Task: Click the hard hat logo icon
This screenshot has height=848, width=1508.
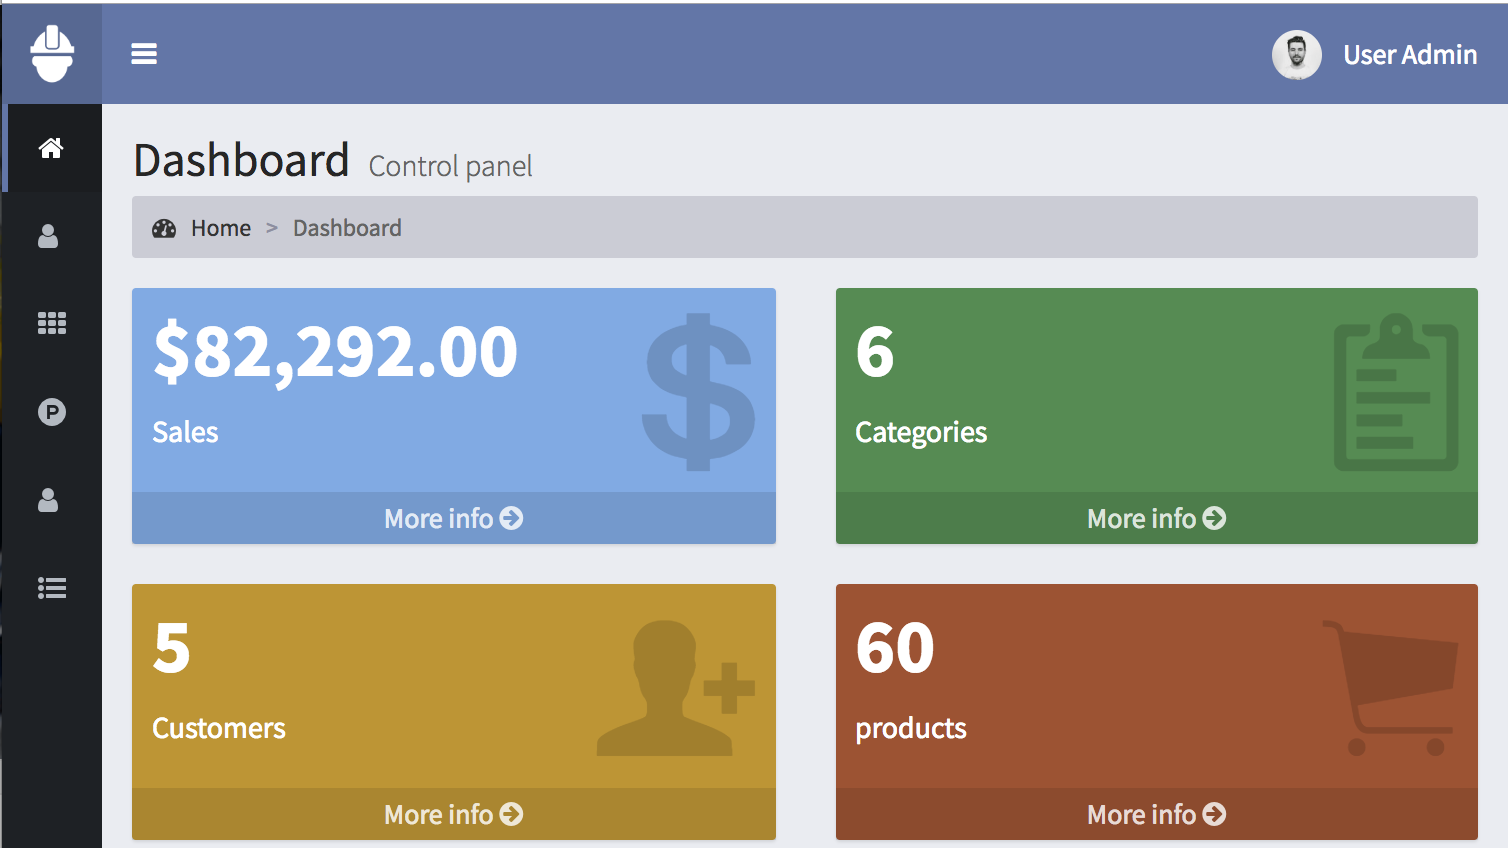Action: click(52, 54)
